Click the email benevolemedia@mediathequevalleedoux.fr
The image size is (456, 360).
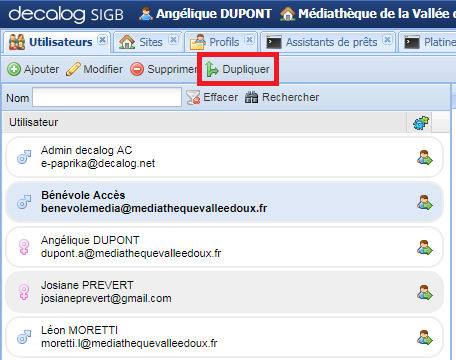tap(154, 209)
